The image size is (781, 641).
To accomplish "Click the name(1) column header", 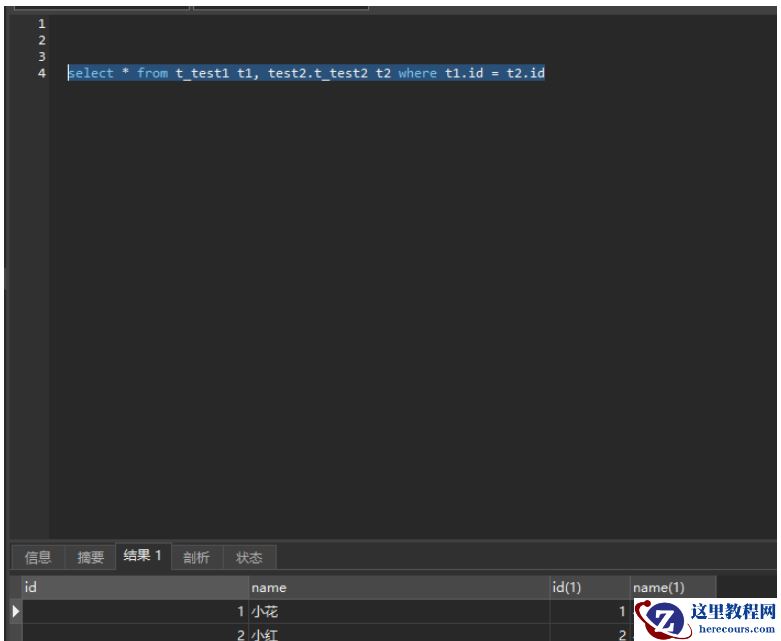I will click(x=673, y=587).
